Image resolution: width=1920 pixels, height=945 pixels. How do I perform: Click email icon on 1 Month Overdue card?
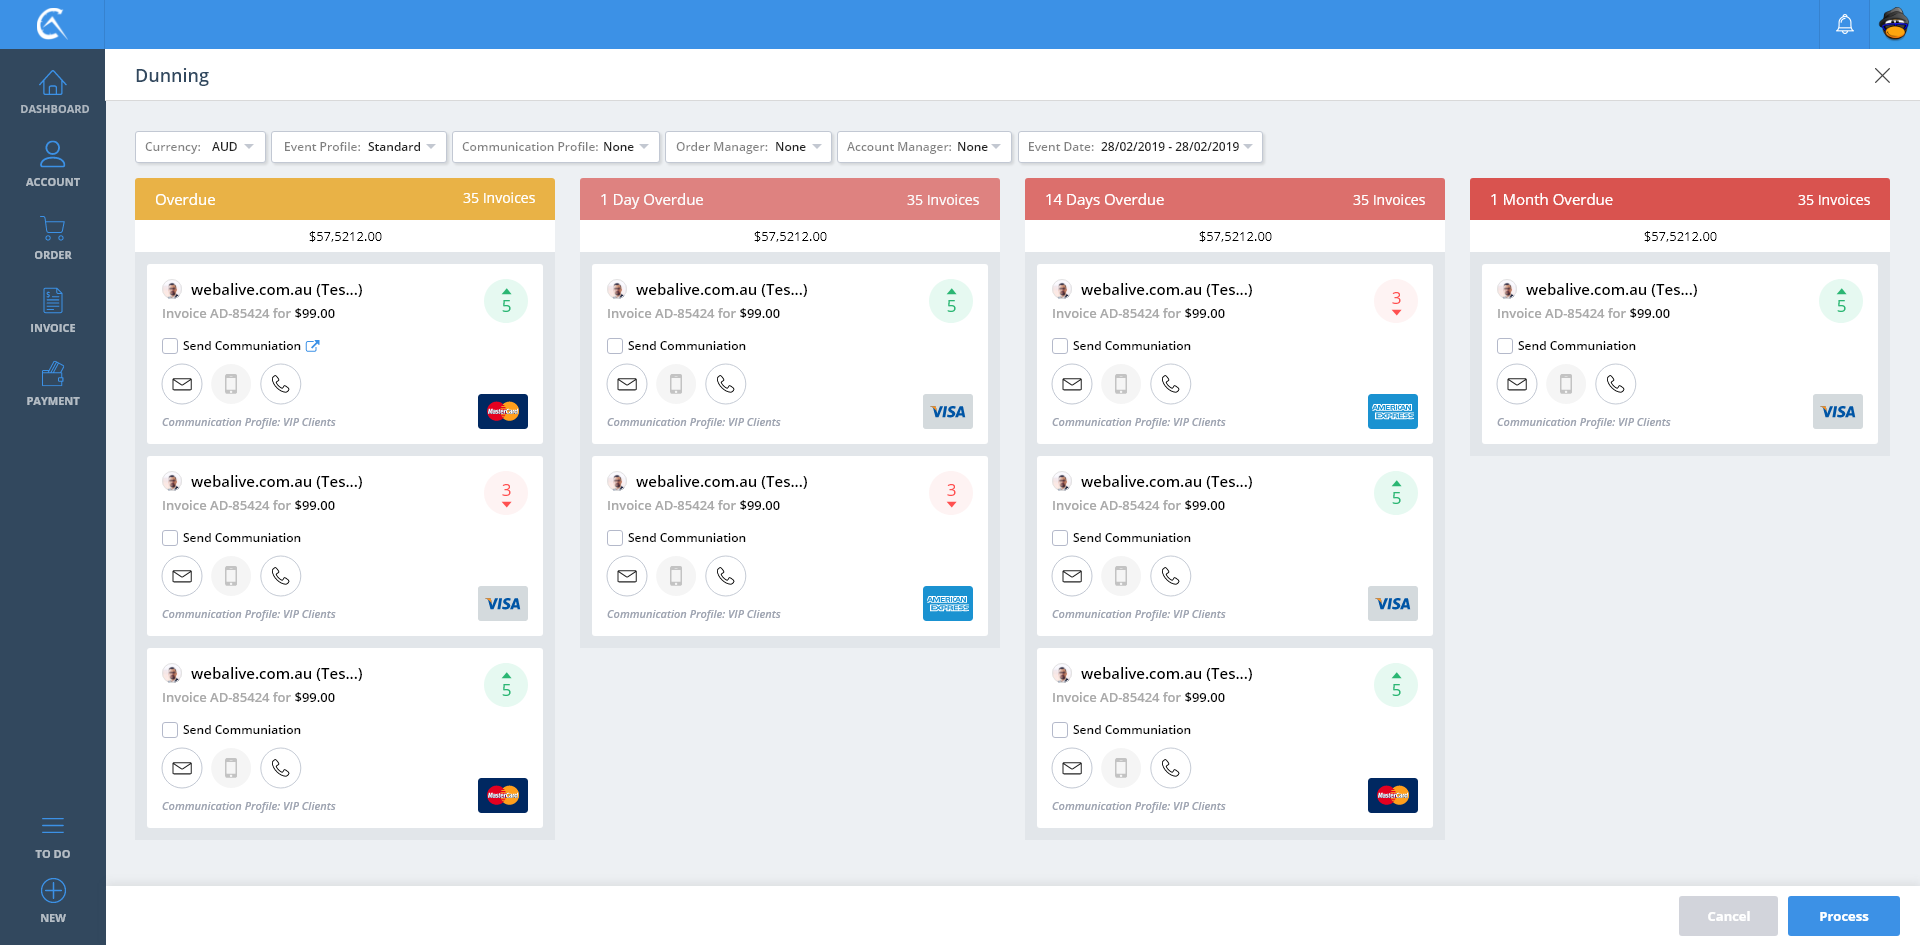(x=1517, y=384)
